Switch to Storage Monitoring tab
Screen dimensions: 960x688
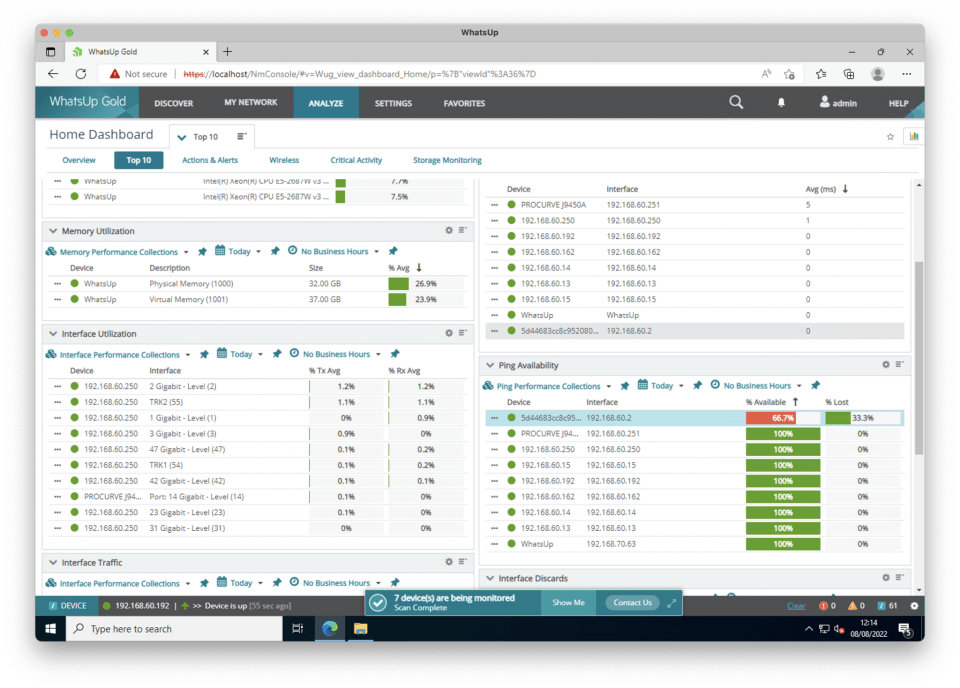[x=447, y=160]
